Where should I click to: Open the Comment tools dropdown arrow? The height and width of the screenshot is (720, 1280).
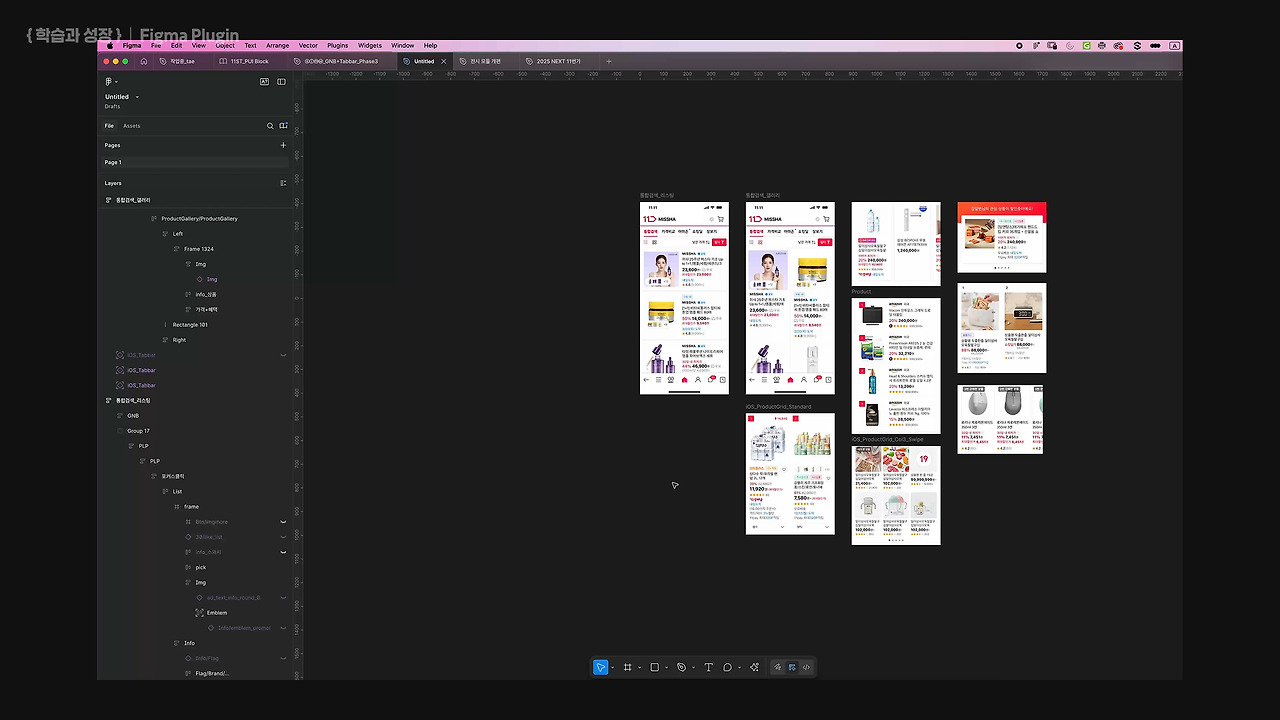coord(739,668)
